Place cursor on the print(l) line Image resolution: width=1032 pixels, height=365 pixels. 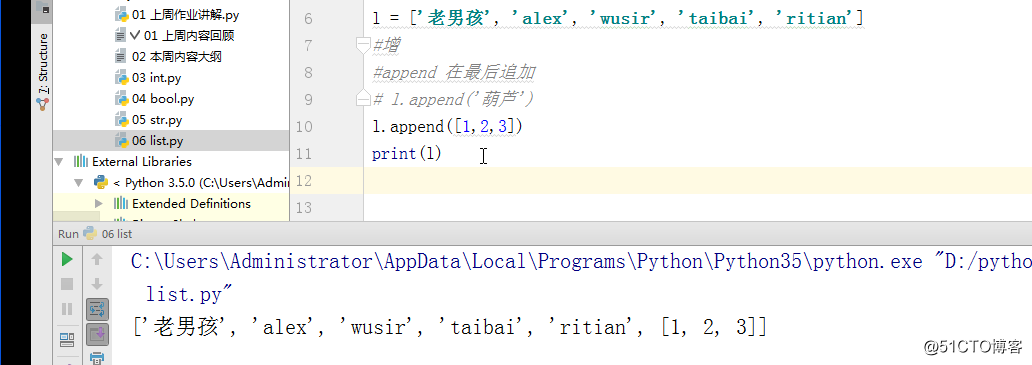coord(407,153)
